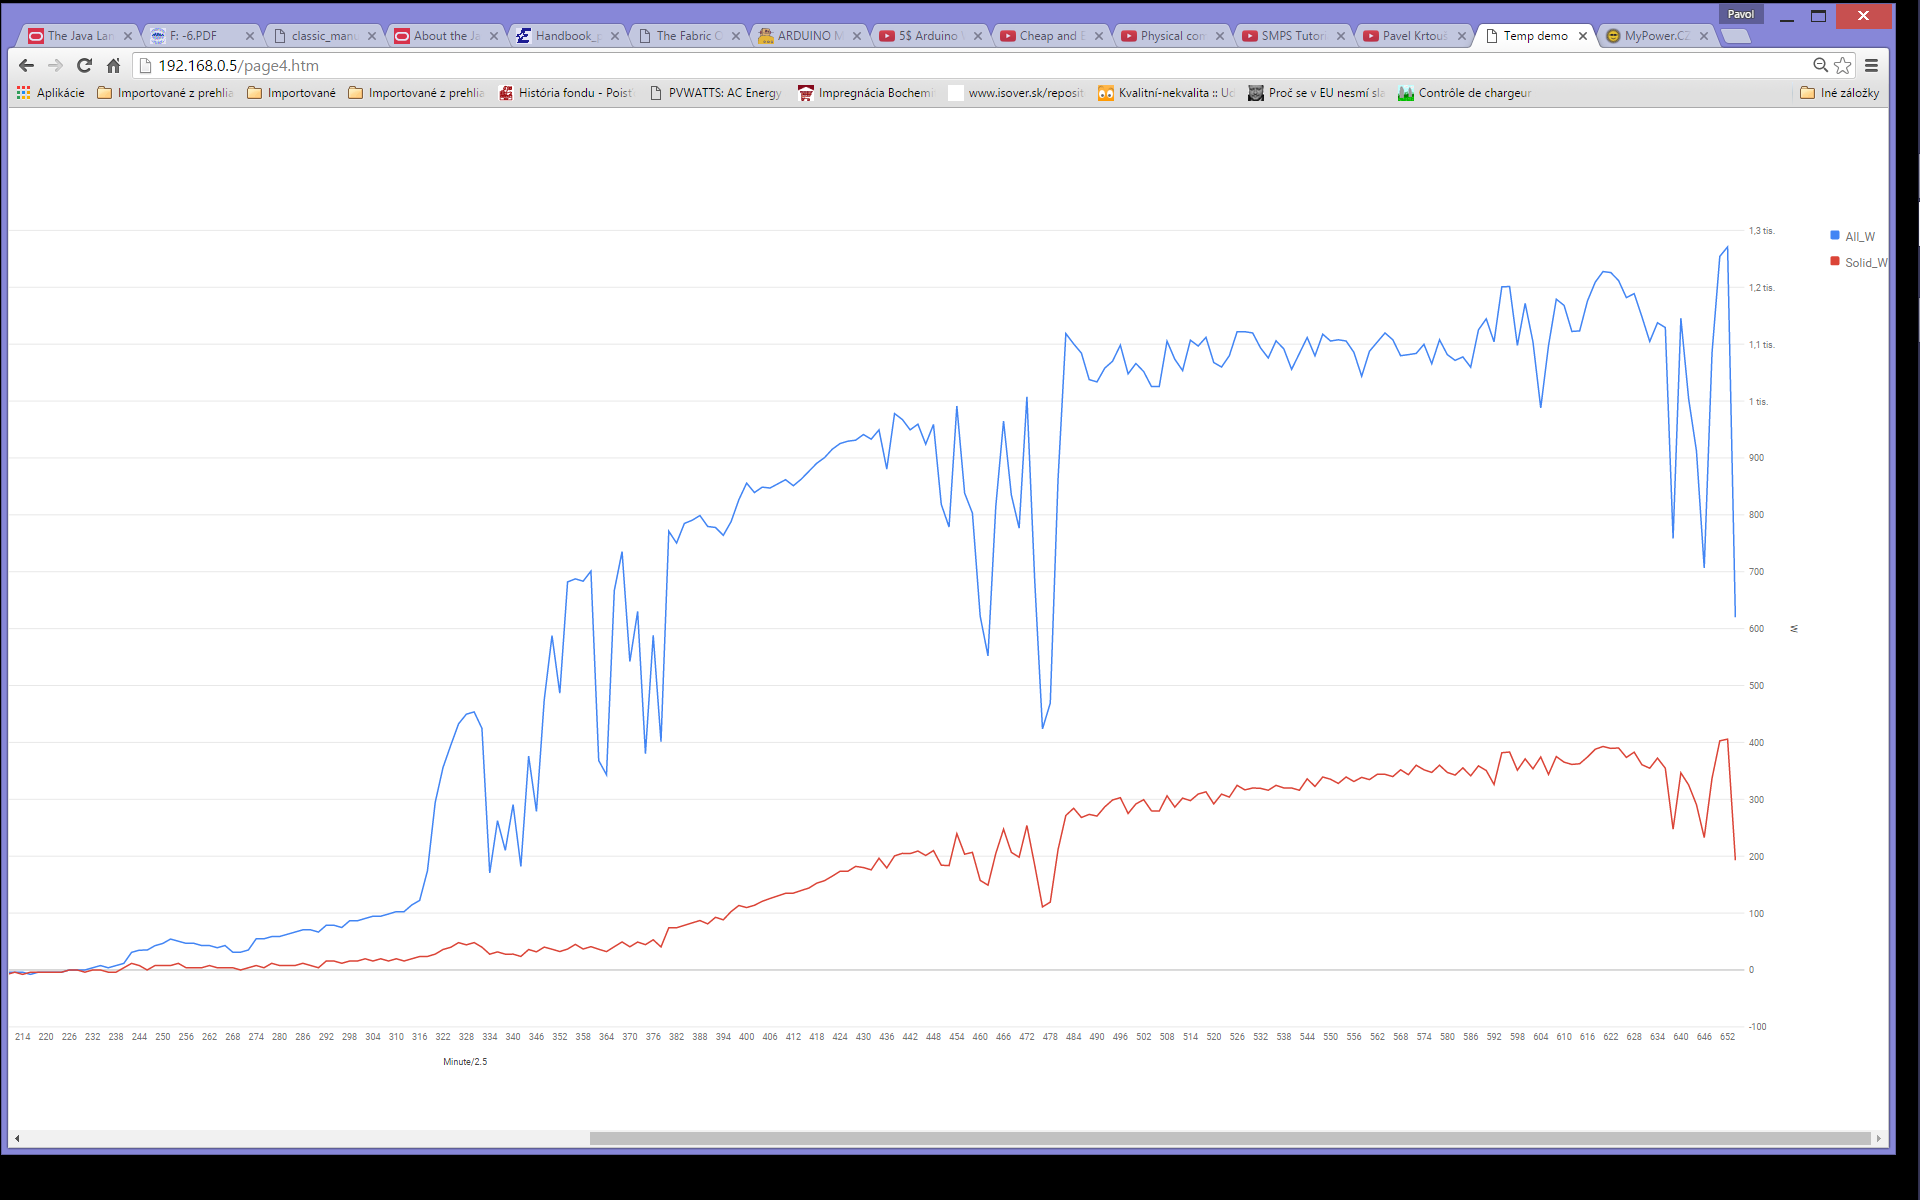Screen dimensions: 1920x1200
Task: Open Proč se v EU nesmí bookmark
Action: 1316,93
